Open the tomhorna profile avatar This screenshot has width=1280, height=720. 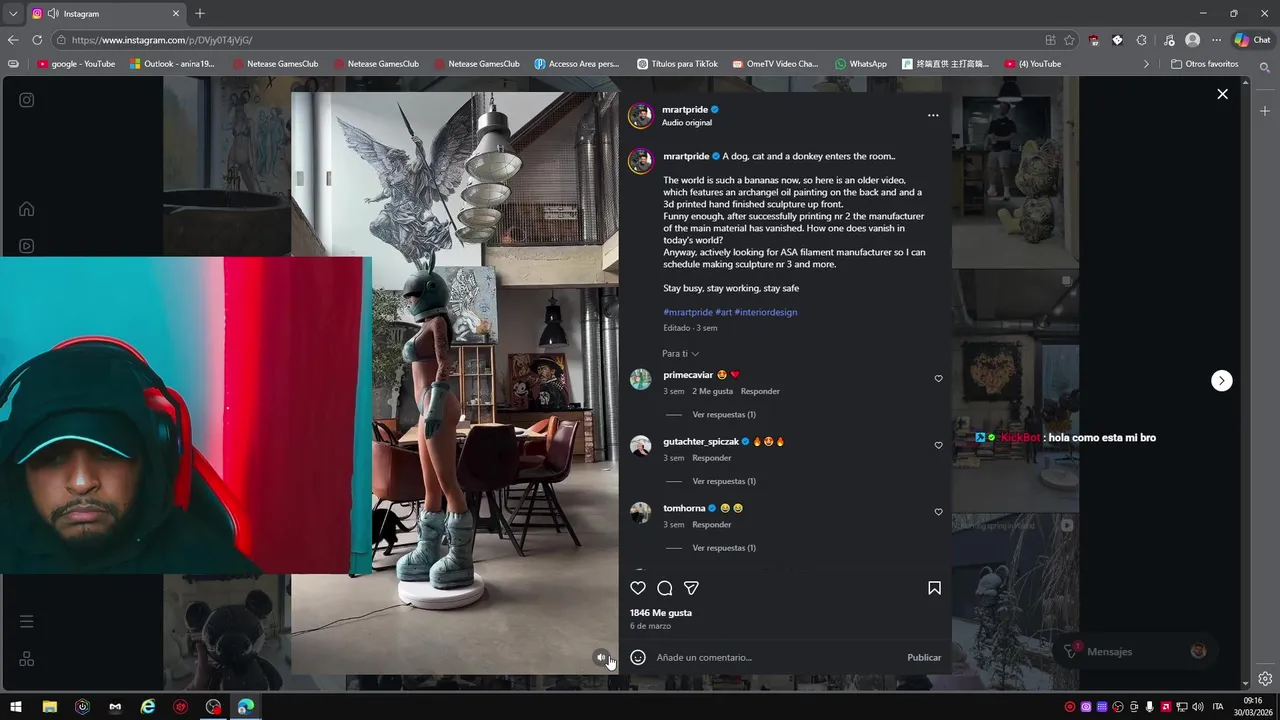641,513
